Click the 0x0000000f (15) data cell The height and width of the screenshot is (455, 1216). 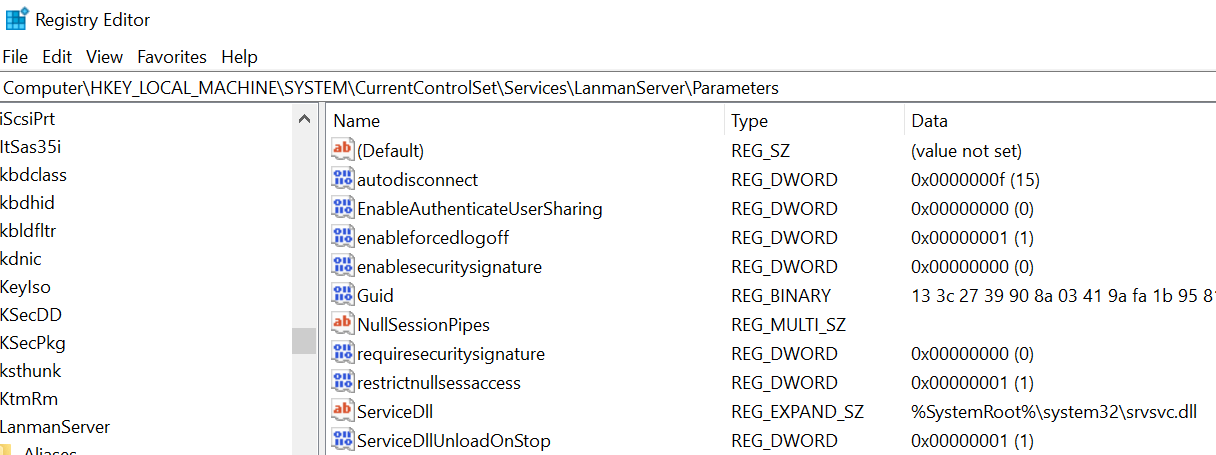click(976, 180)
